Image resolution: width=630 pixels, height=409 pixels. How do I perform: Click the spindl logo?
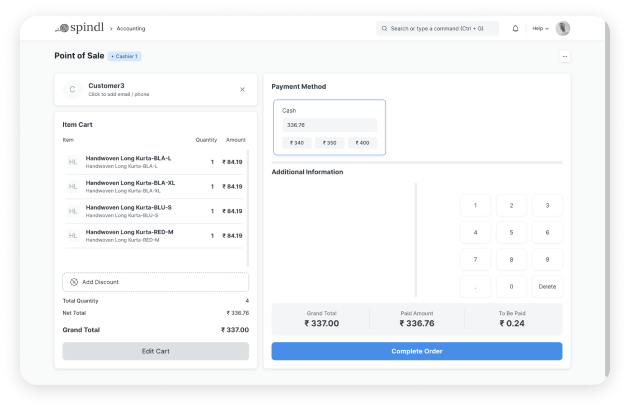[80, 28]
